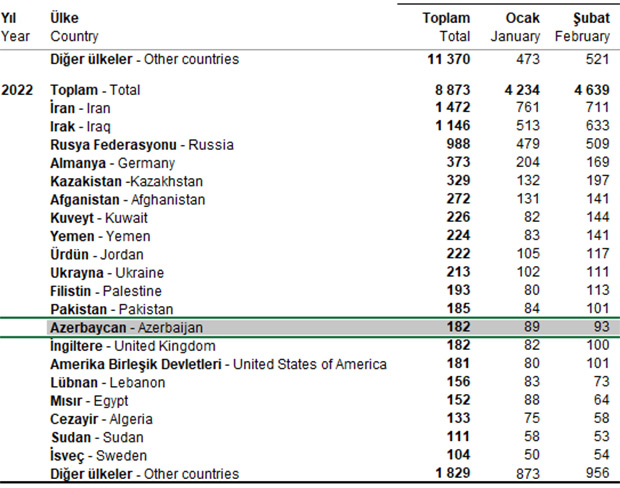Click the 2022 year cell
The height and width of the screenshot is (488, 620).
(18, 90)
